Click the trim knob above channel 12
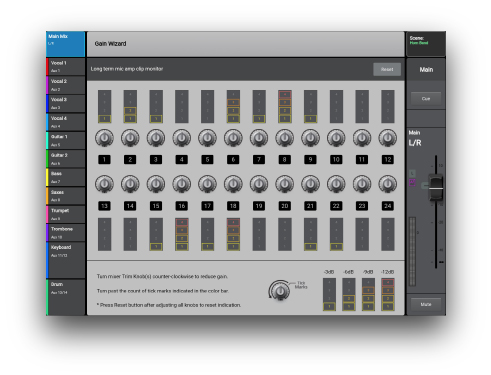 point(388,138)
